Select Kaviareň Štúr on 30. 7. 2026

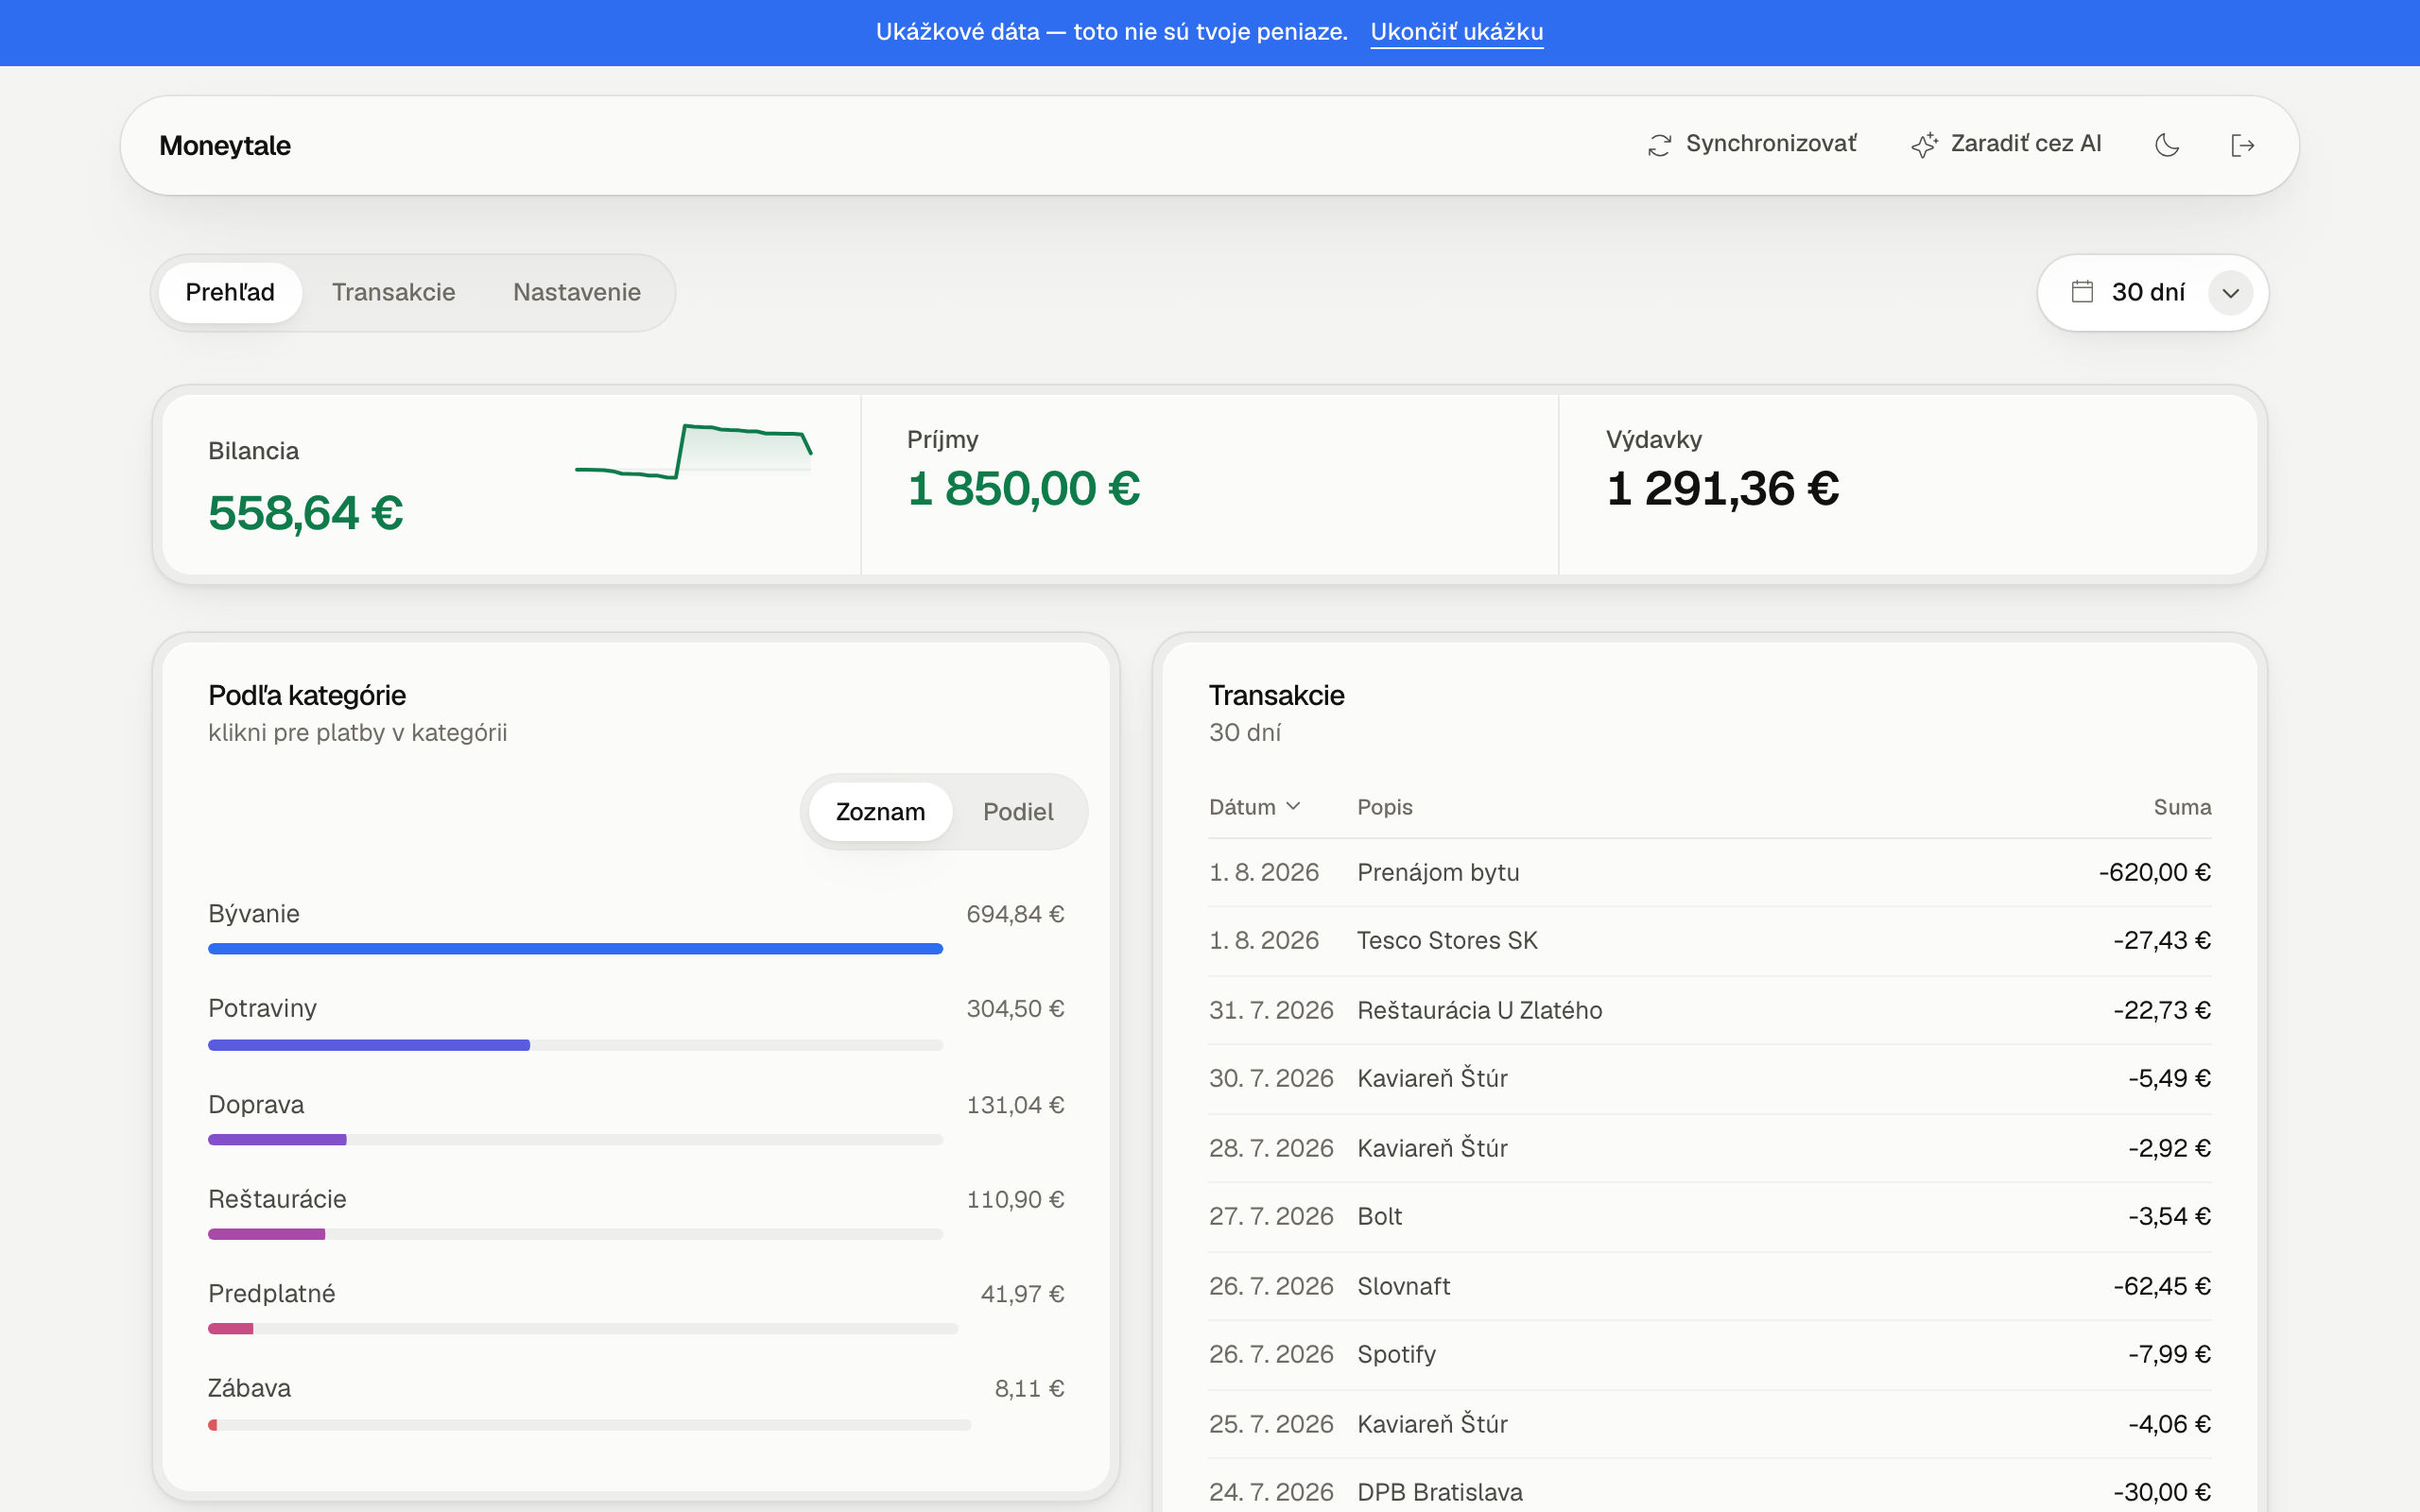click(x=1709, y=1078)
